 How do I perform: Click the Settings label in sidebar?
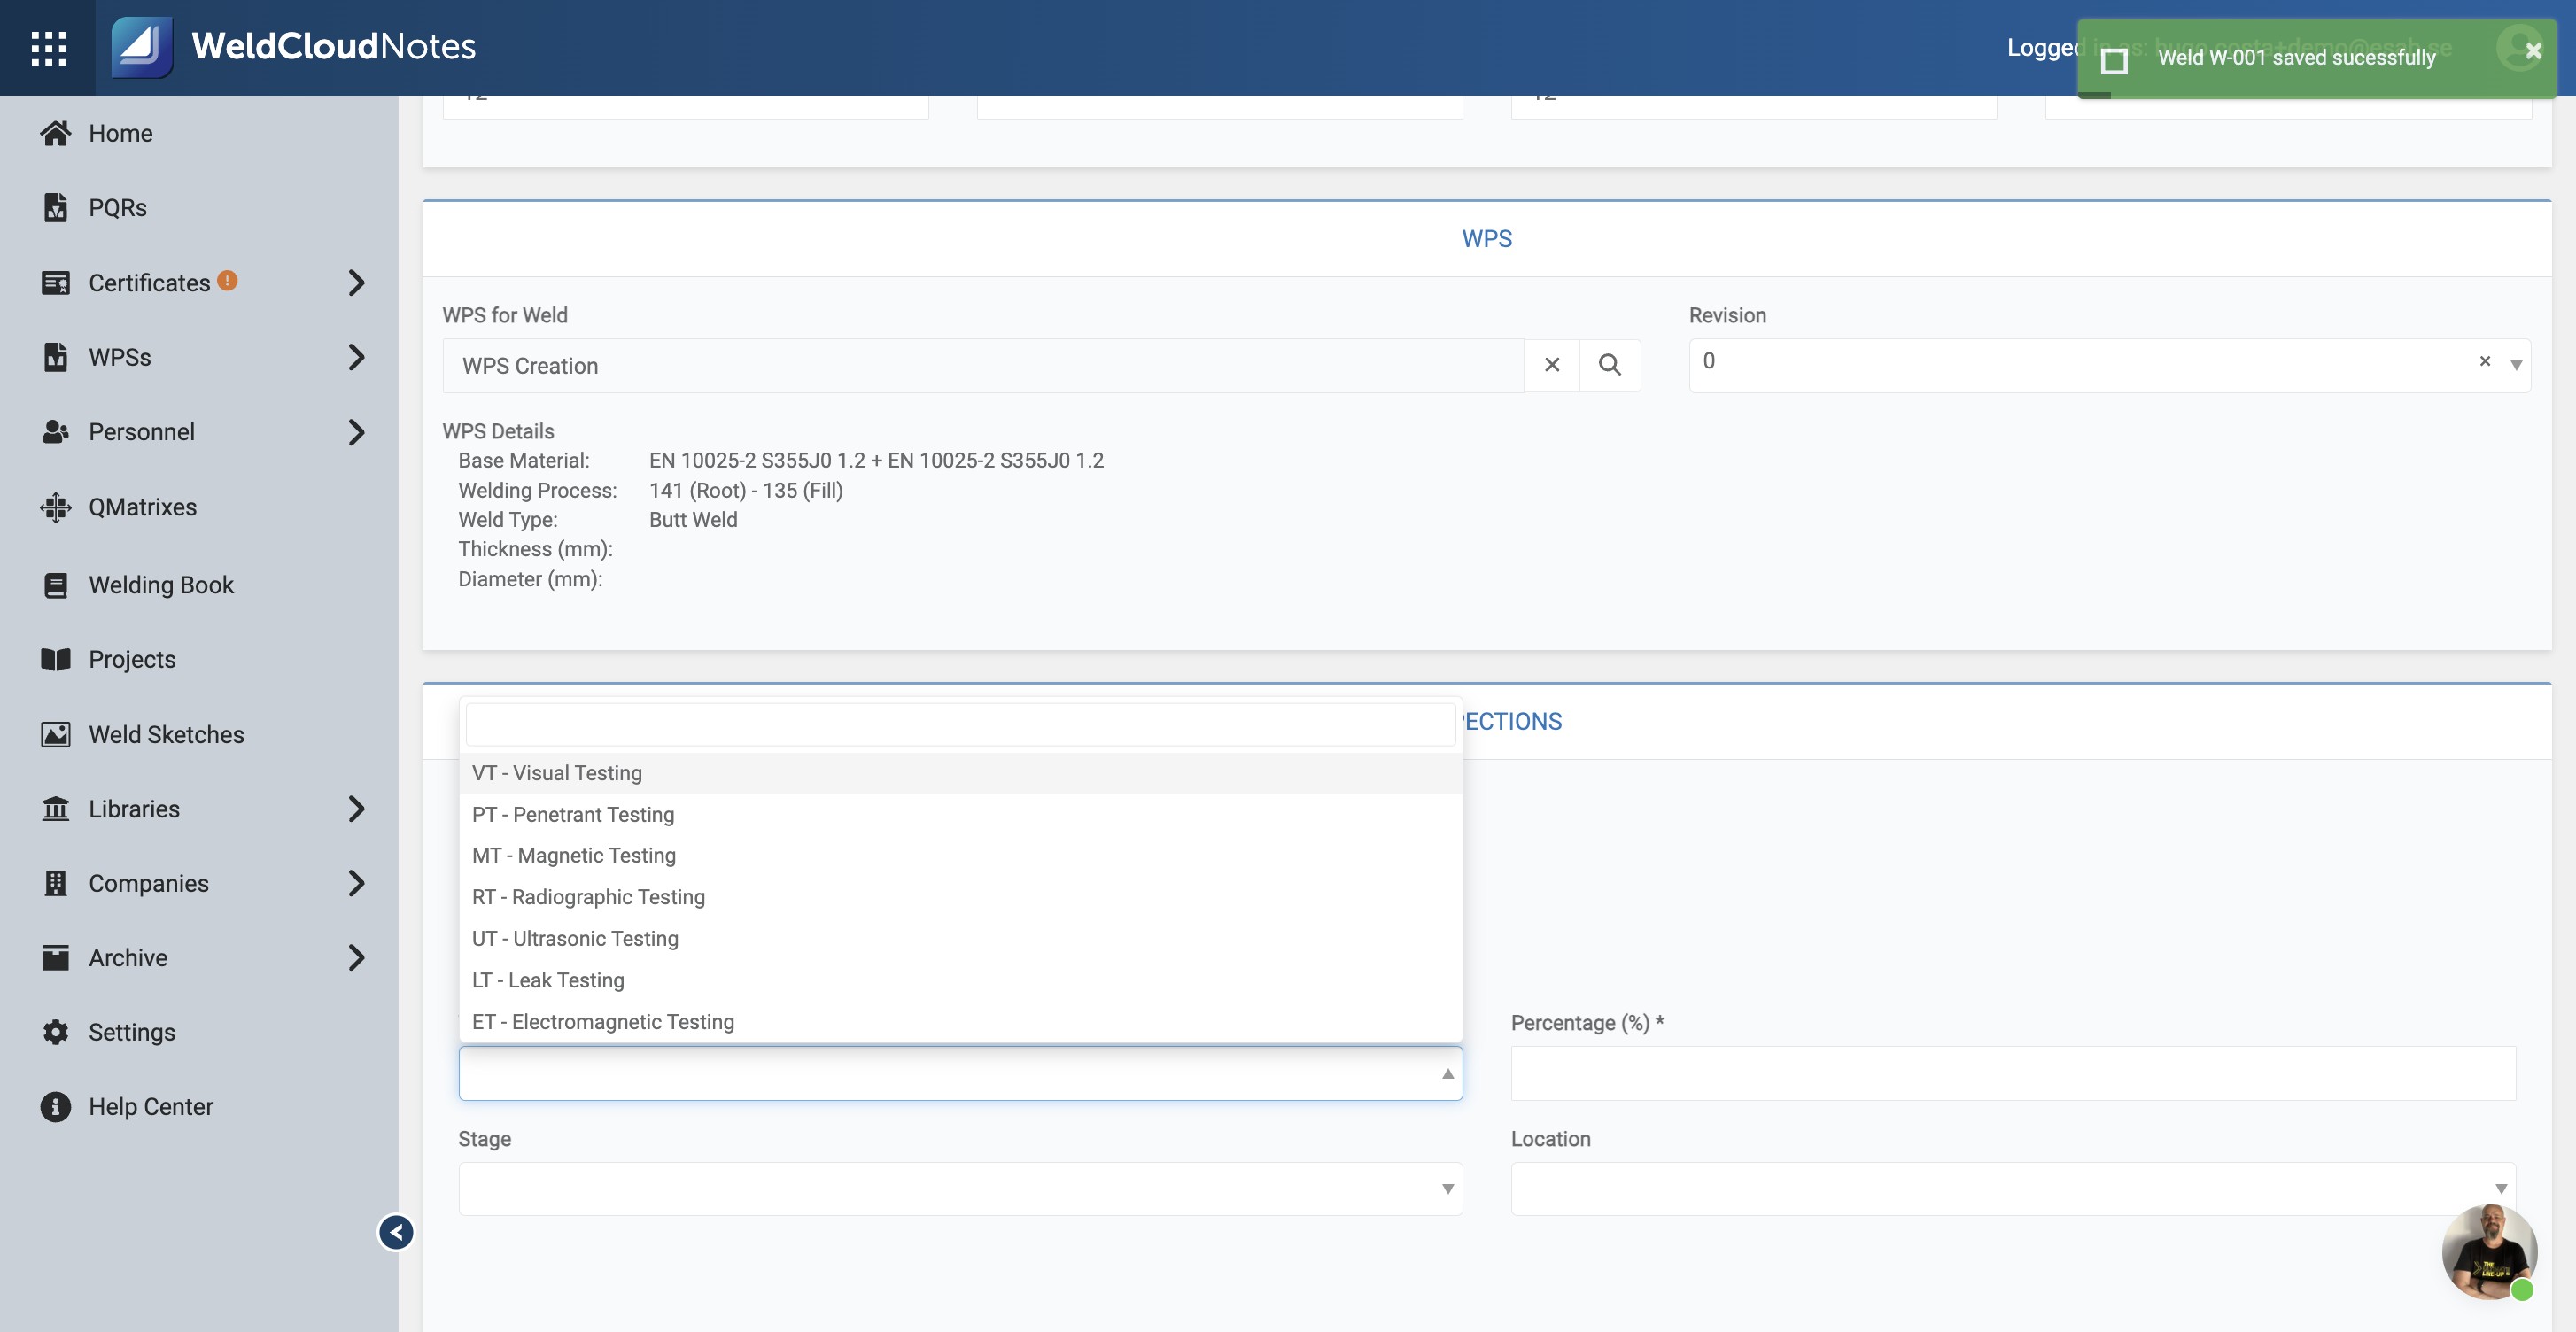coord(132,1032)
